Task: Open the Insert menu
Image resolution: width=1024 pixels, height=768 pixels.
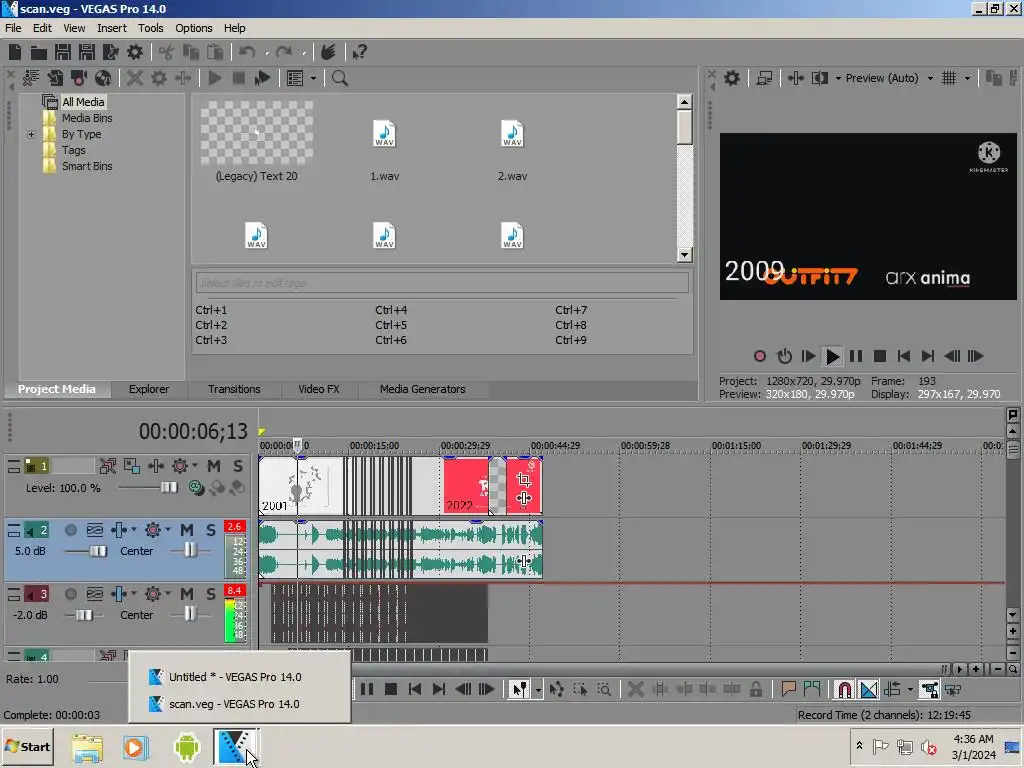Action: (112, 28)
